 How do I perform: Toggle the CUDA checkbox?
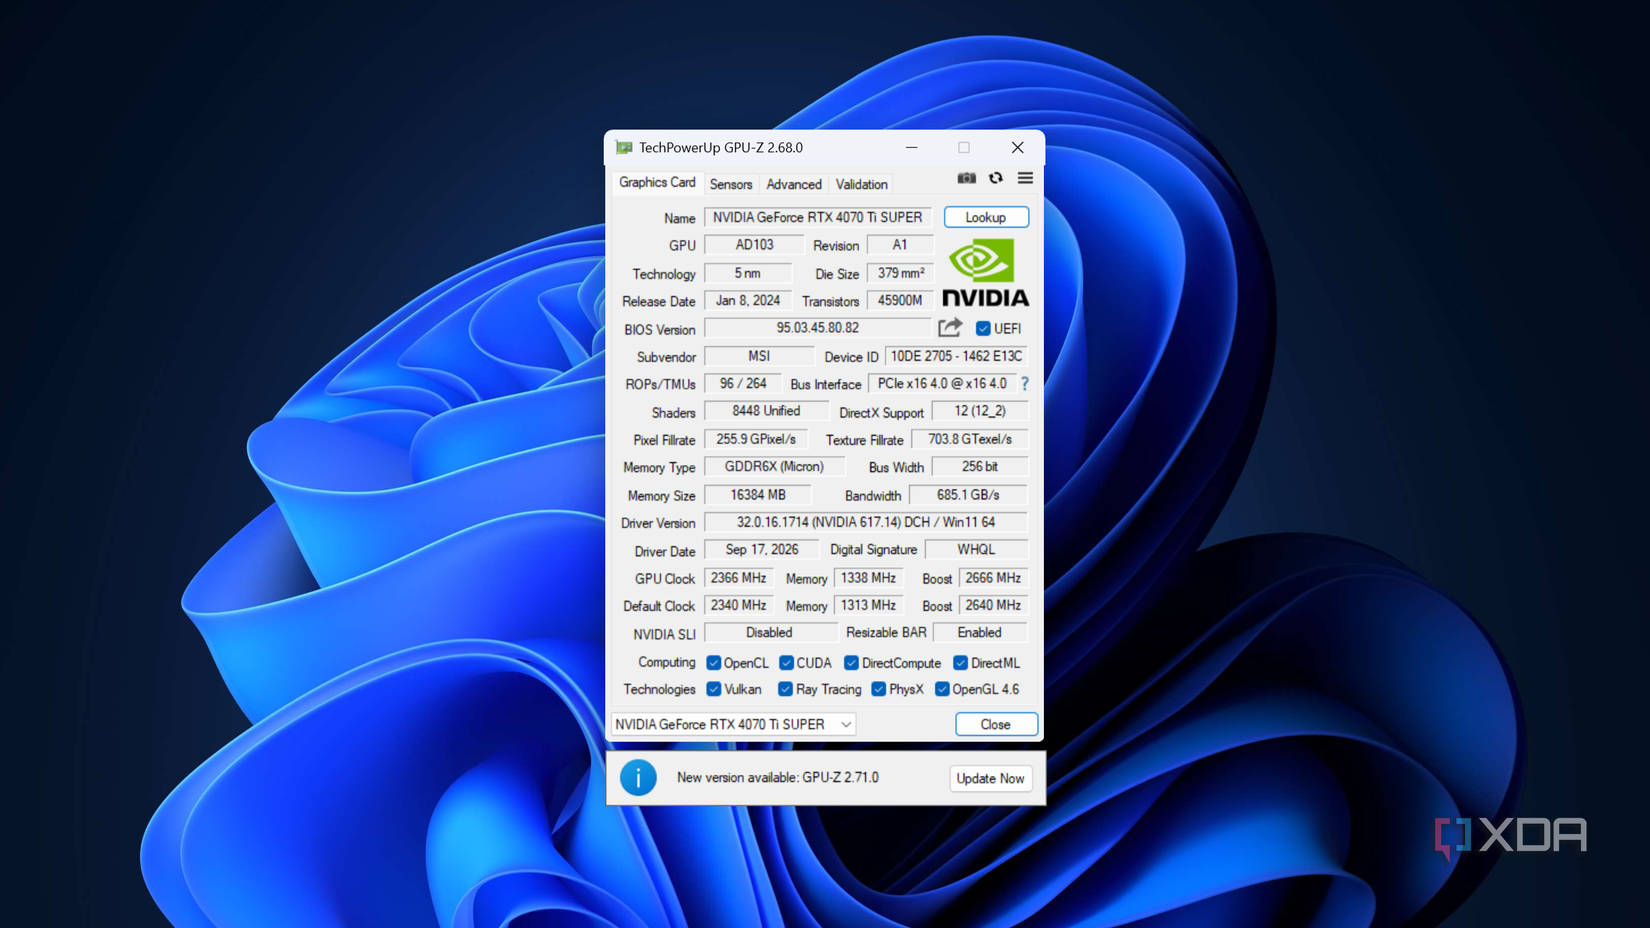point(786,663)
